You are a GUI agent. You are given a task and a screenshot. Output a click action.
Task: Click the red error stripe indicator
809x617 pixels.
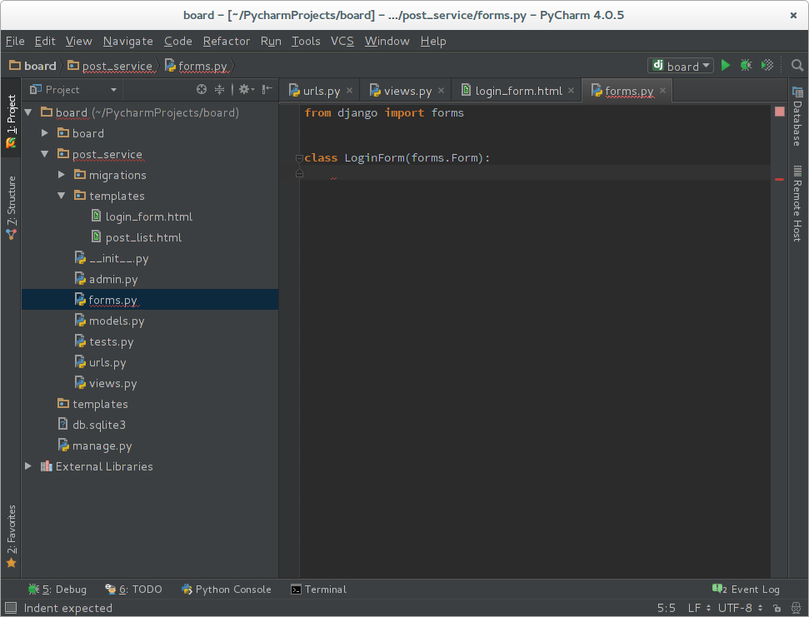pyautogui.click(x=780, y=111)
